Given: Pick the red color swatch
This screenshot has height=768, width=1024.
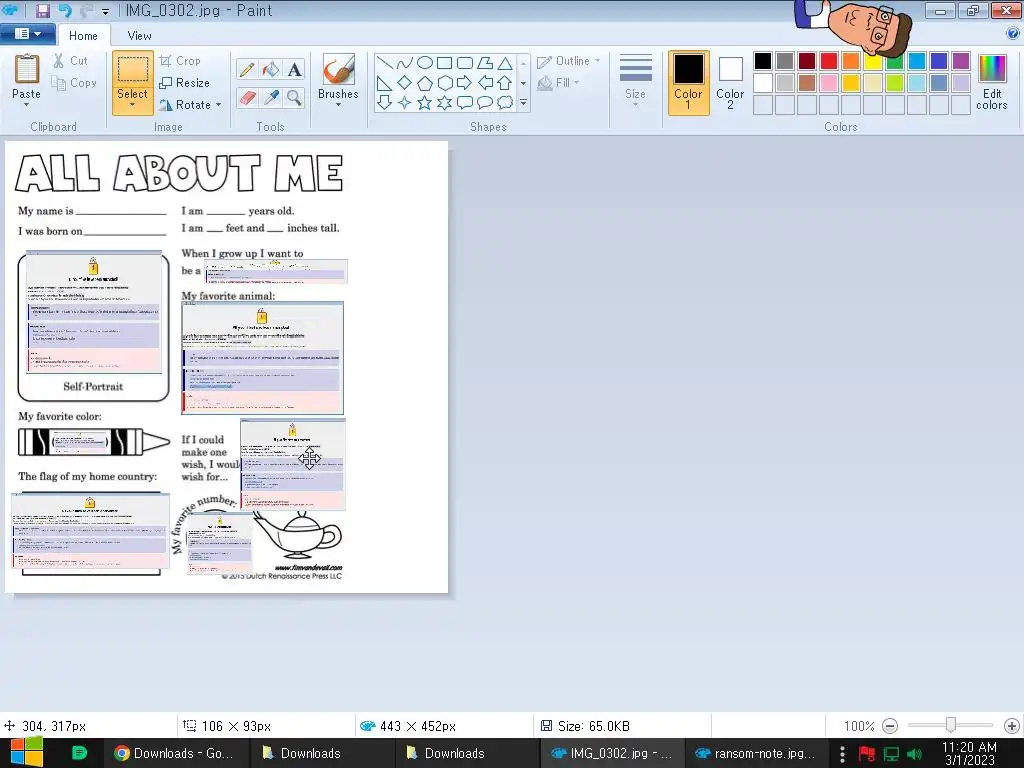Looking at the screenshot, I should [x=829, y=61].
